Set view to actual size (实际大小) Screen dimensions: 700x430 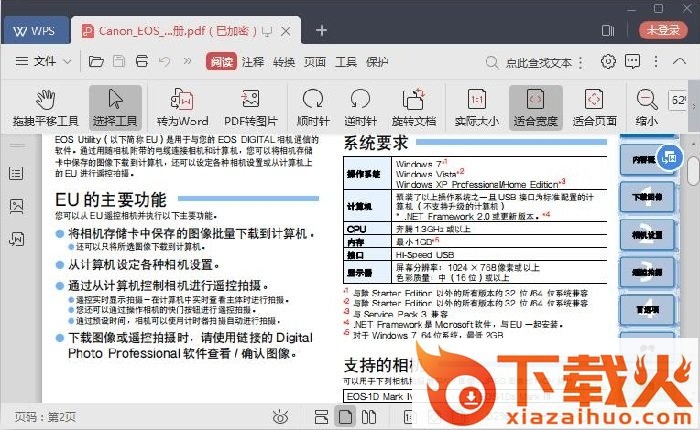tap(476, 108)
